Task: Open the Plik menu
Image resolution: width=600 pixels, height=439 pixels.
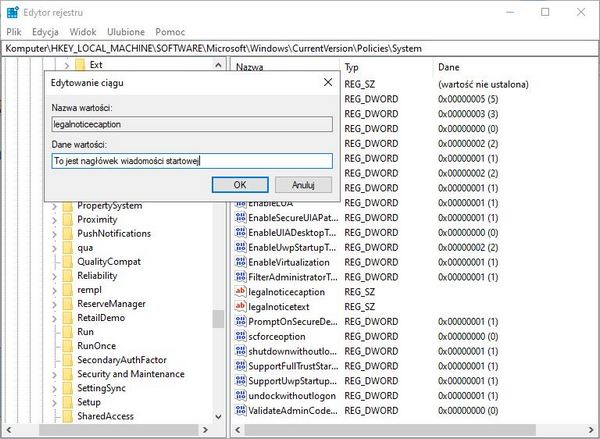Action: click(13, 32)
